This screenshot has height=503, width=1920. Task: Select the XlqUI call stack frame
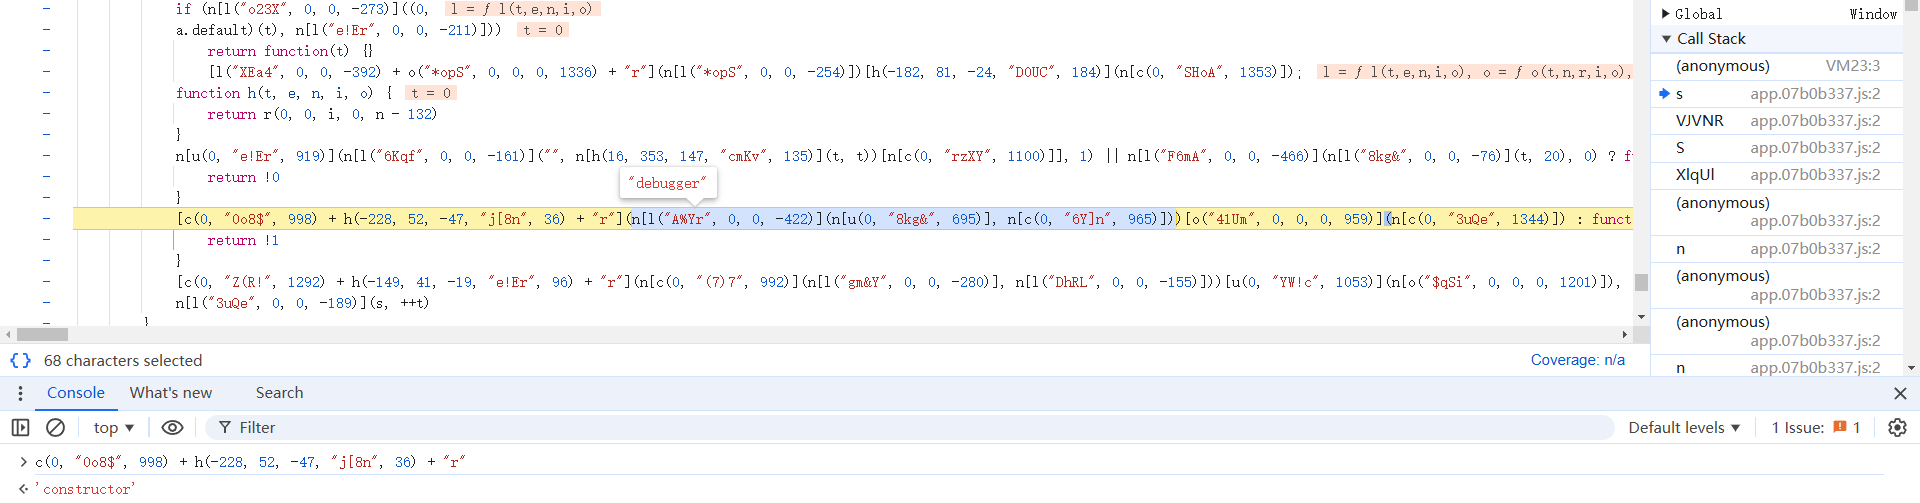pos(1695,174)
